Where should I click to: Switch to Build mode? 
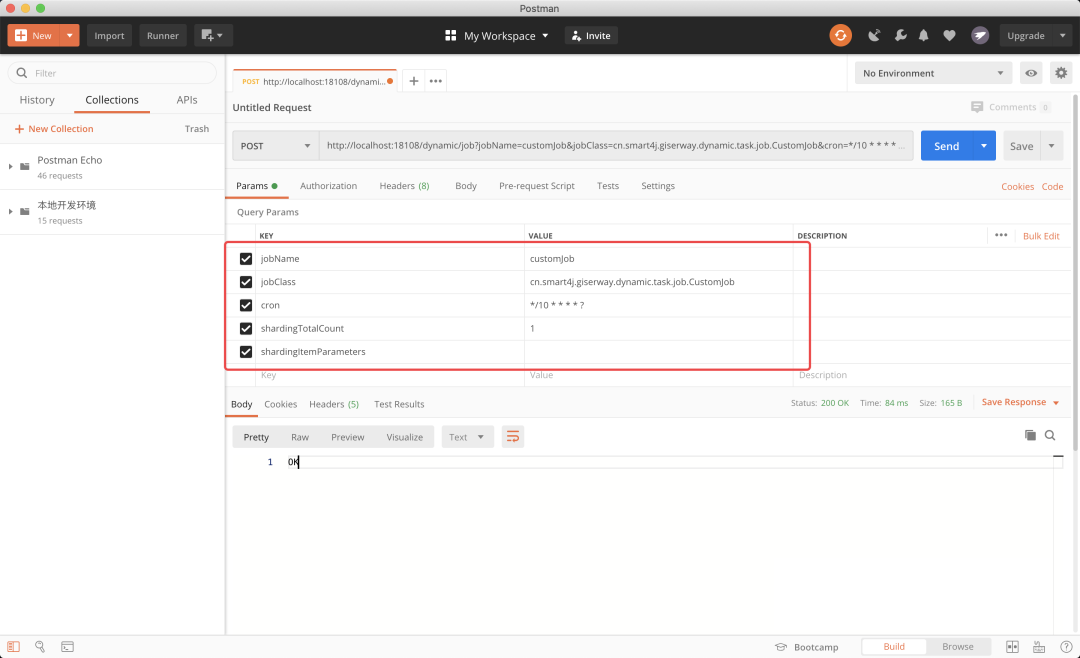pos(893,646)
